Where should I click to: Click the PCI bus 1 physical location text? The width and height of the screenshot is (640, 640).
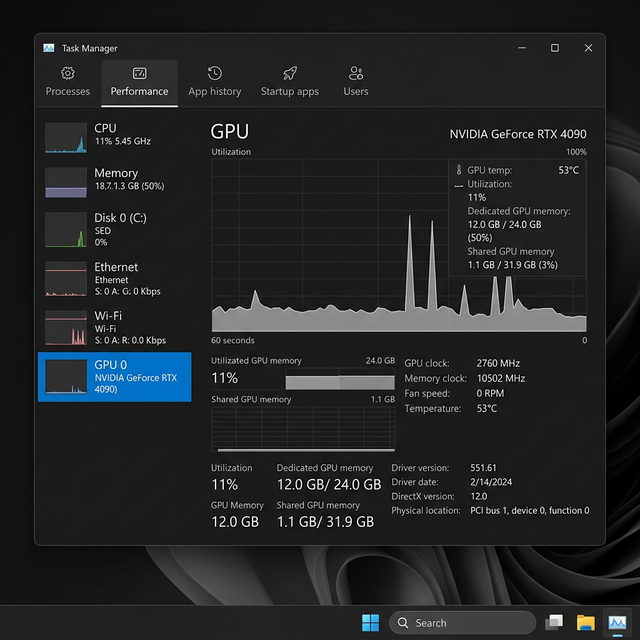point(530,511)
